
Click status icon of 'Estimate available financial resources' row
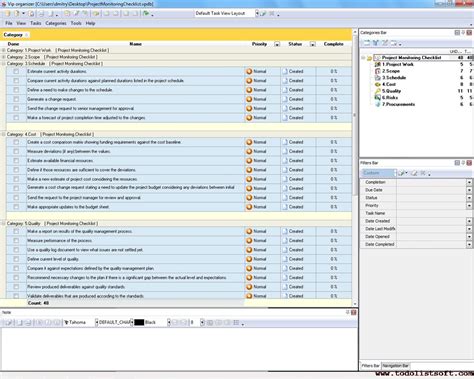pos(285,161)
